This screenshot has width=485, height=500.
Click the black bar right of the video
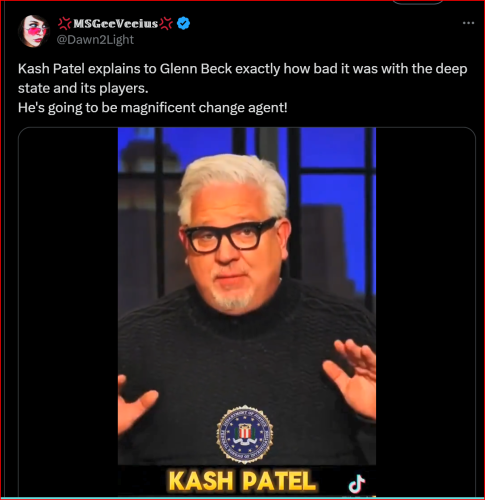coord(425,312)
